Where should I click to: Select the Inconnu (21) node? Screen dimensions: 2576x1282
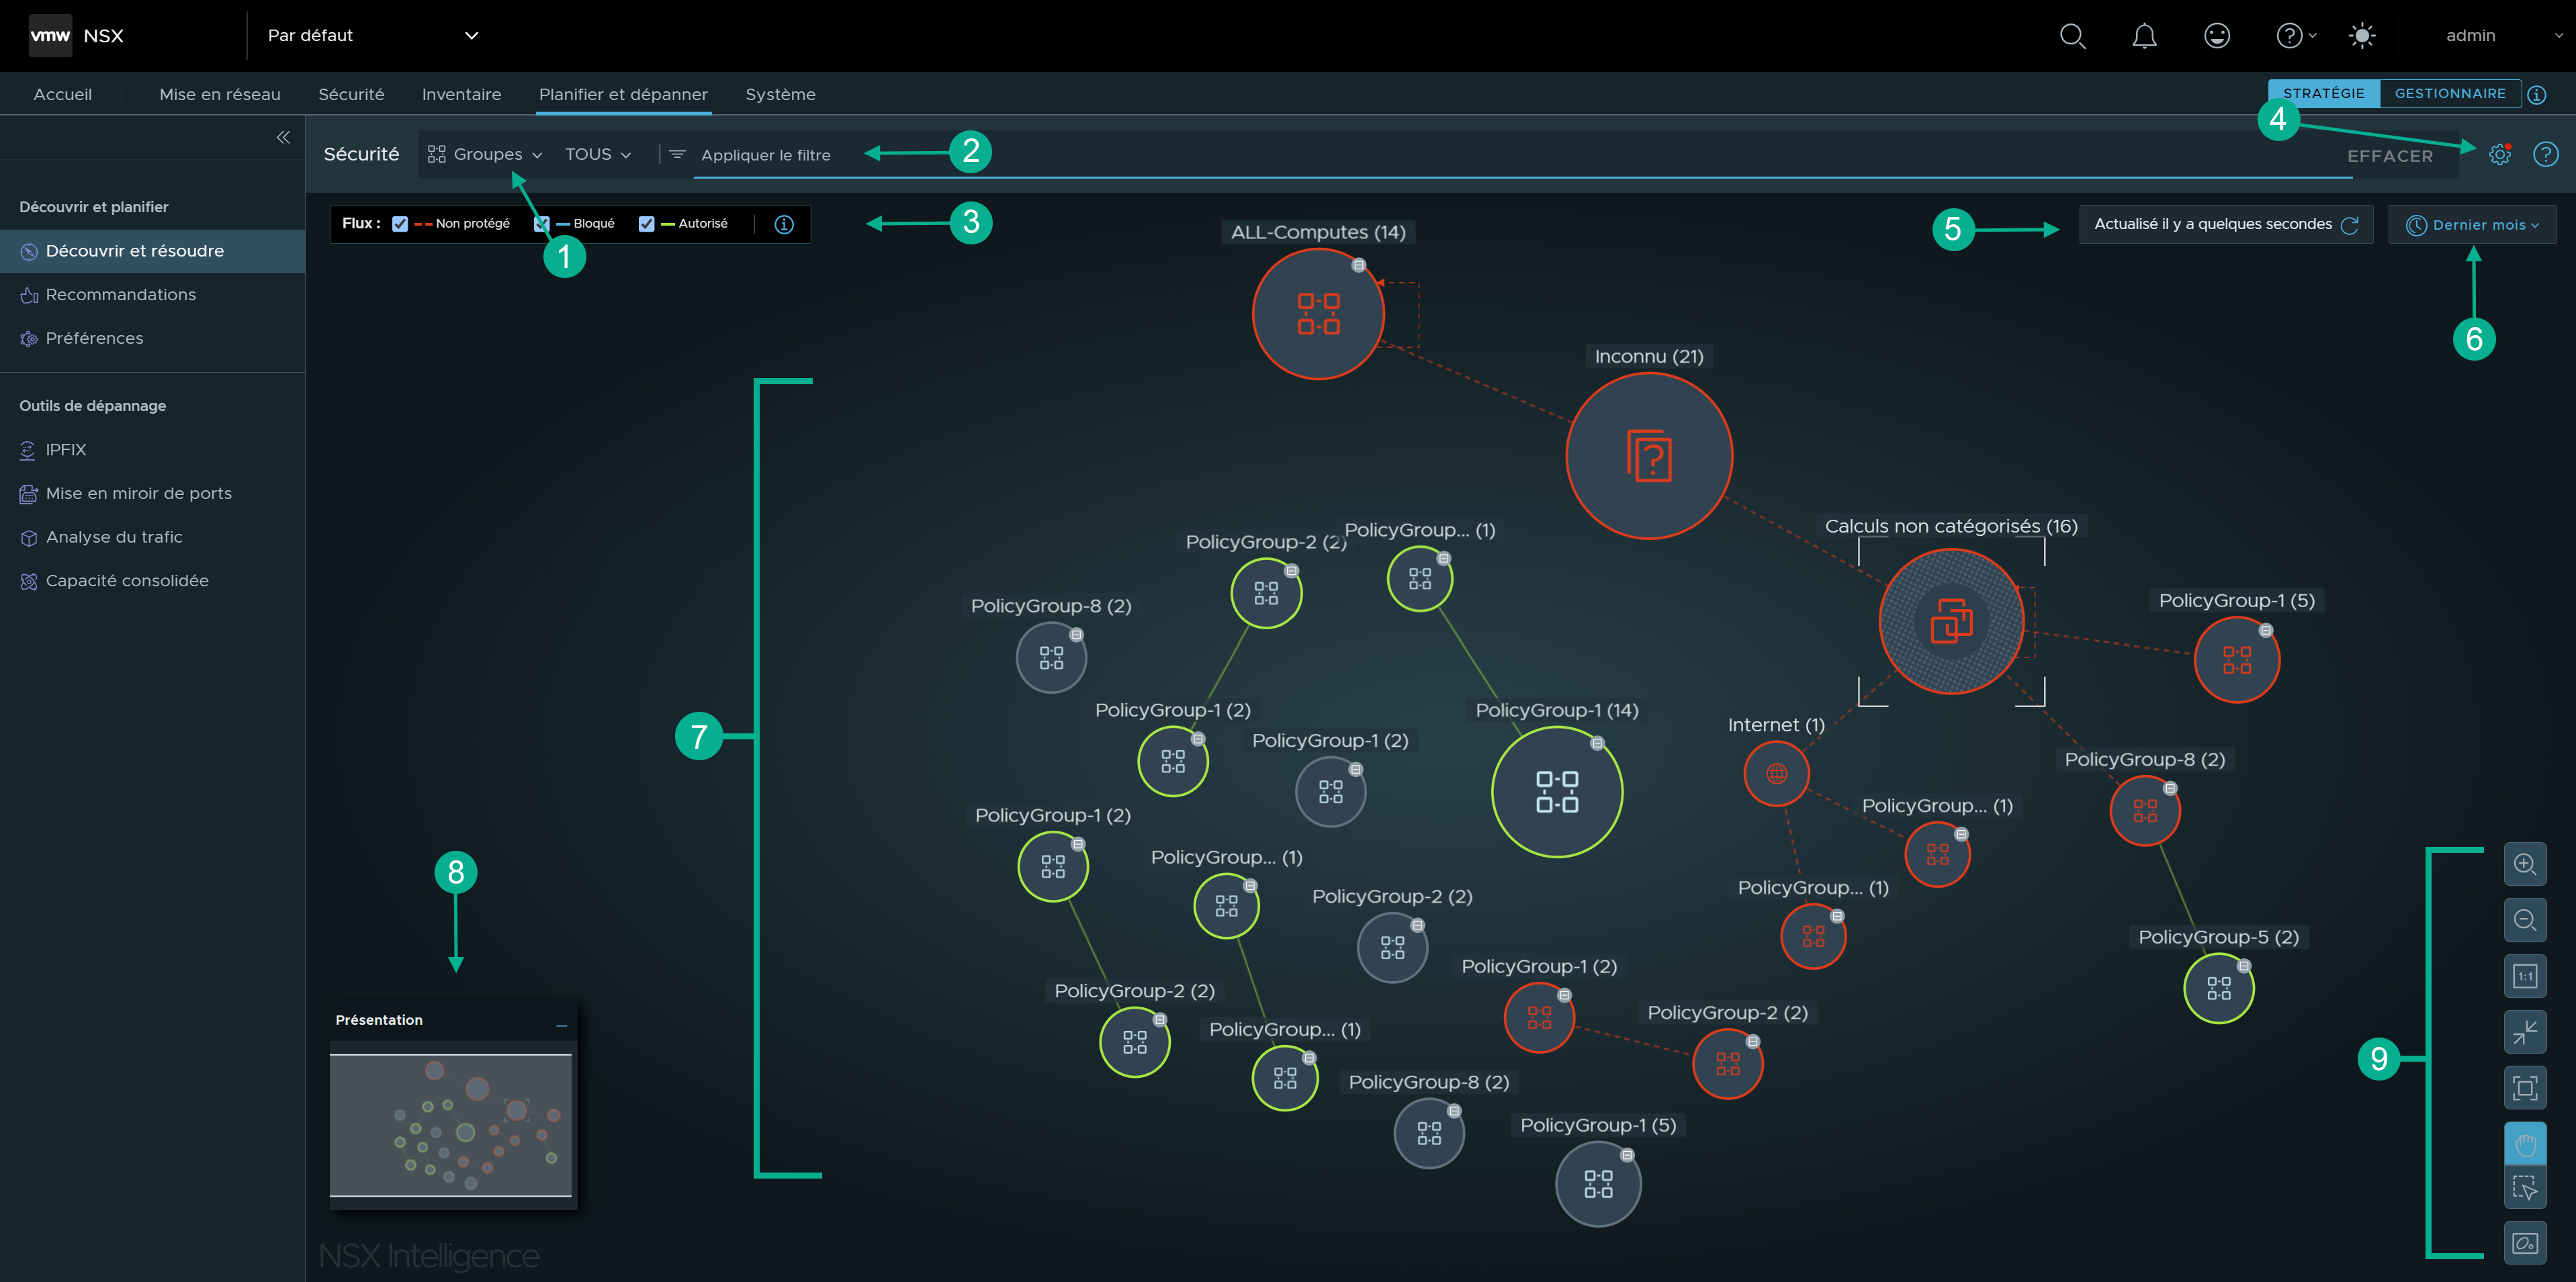[1649, 456]
